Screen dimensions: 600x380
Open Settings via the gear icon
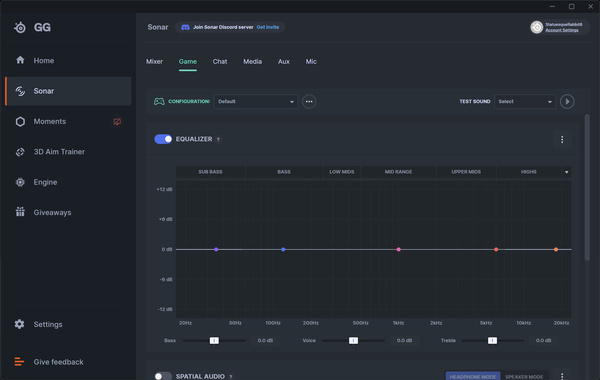(20, 324)
